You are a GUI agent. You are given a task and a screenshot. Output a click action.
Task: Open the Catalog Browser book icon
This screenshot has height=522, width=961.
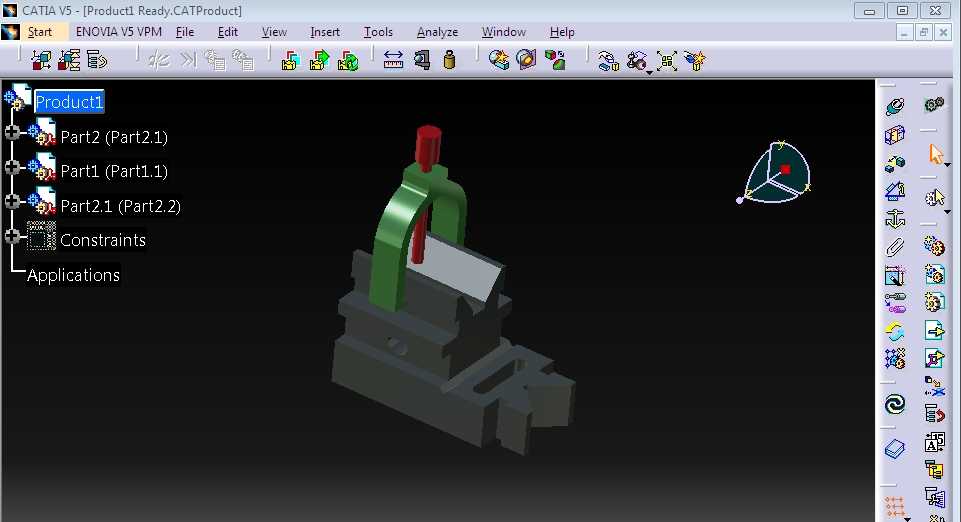coord(895,449)
